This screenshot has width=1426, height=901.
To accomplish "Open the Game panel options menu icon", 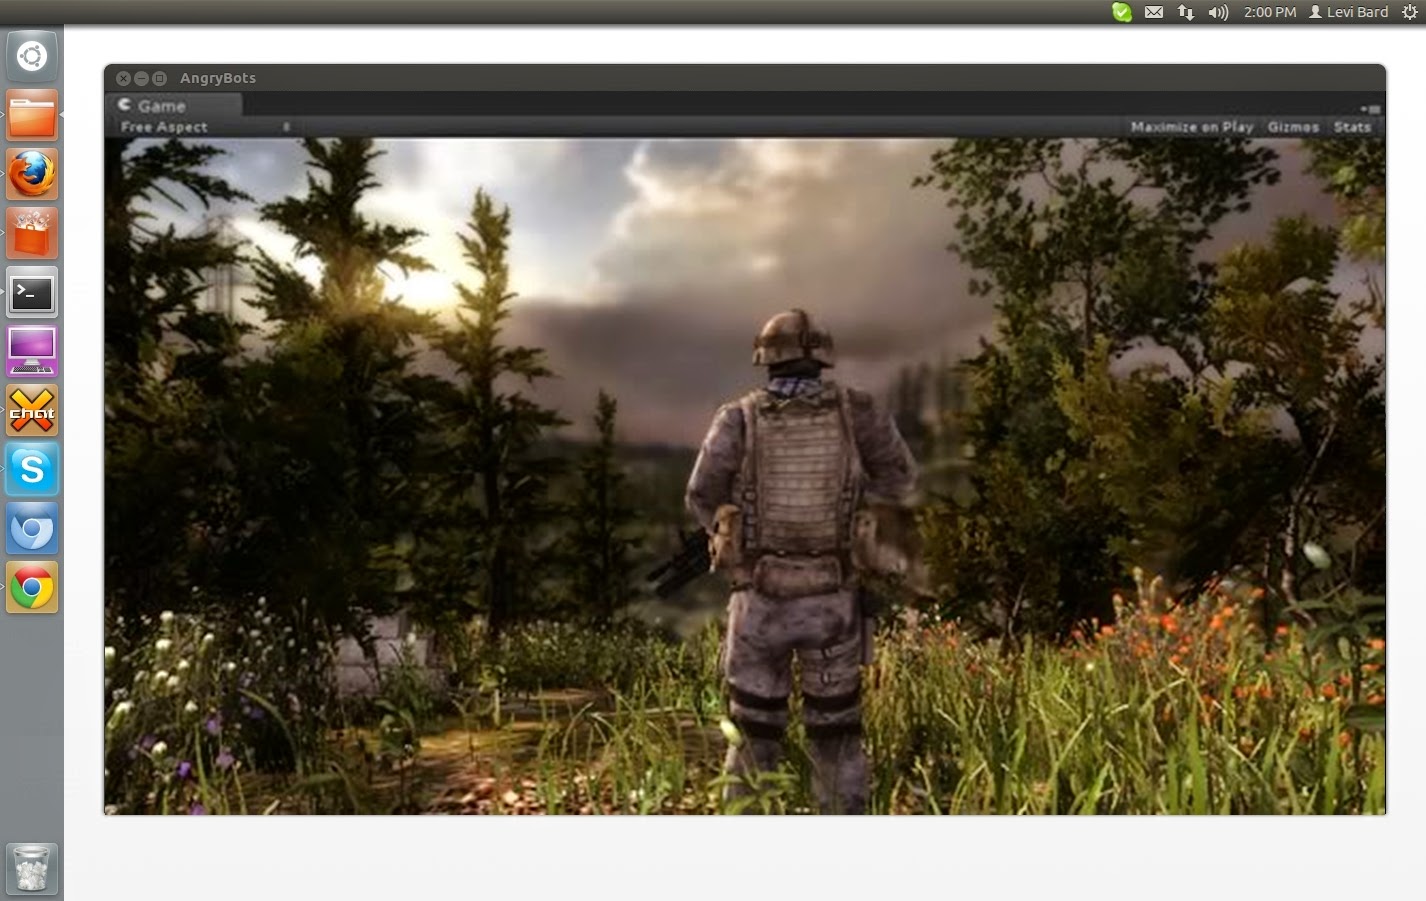I will [x=1371, y=108].
